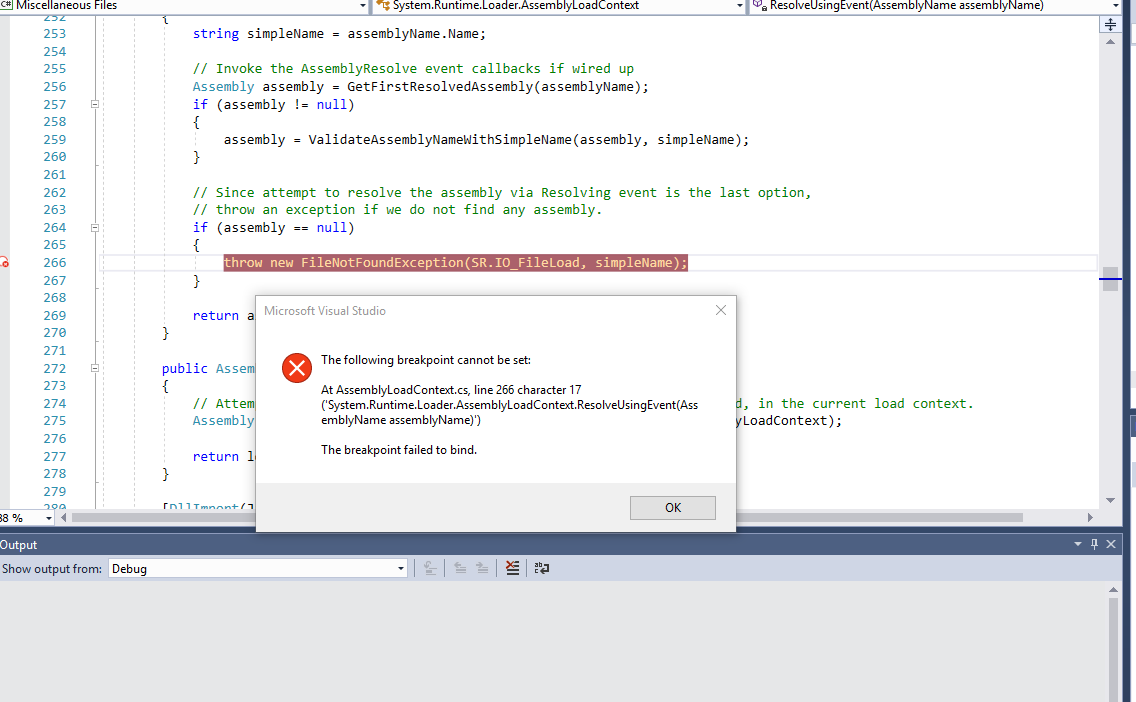Open ResolveUsingEvent member dropdown
1136x702 pixels.
point(1116,6)
